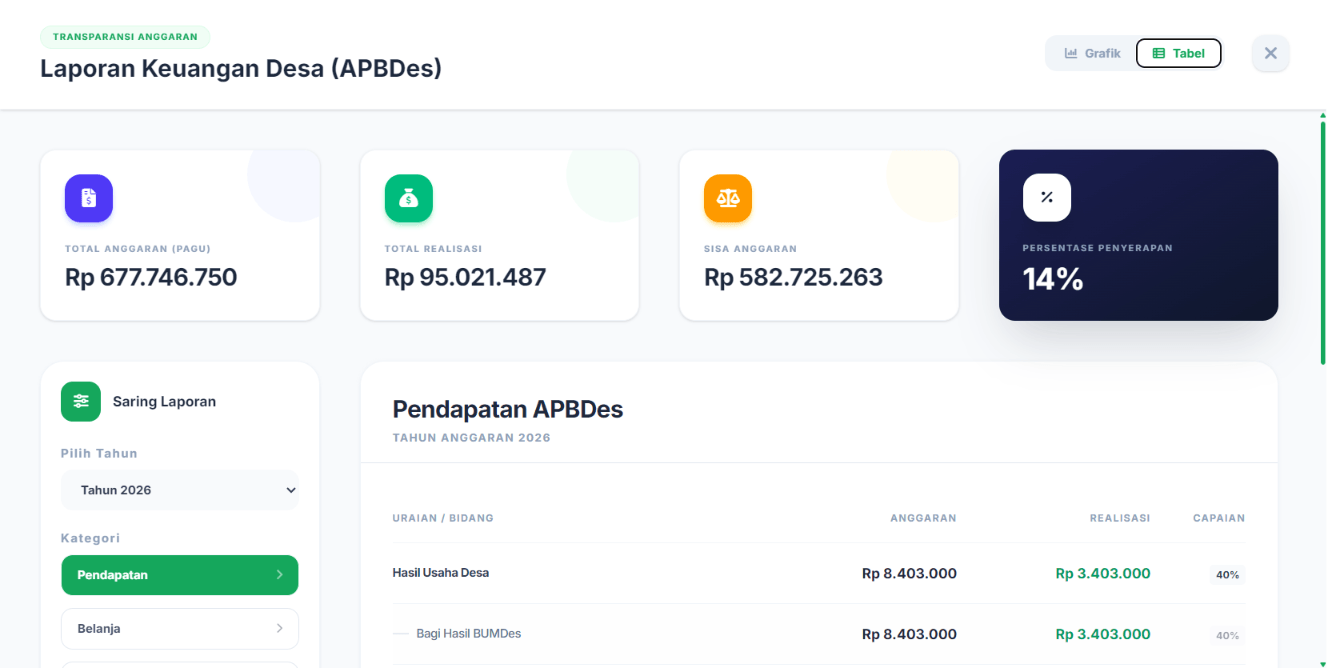Screen dimensions: 1327x668
Task: Switch to Grafik chart view
Action: 1092,53
